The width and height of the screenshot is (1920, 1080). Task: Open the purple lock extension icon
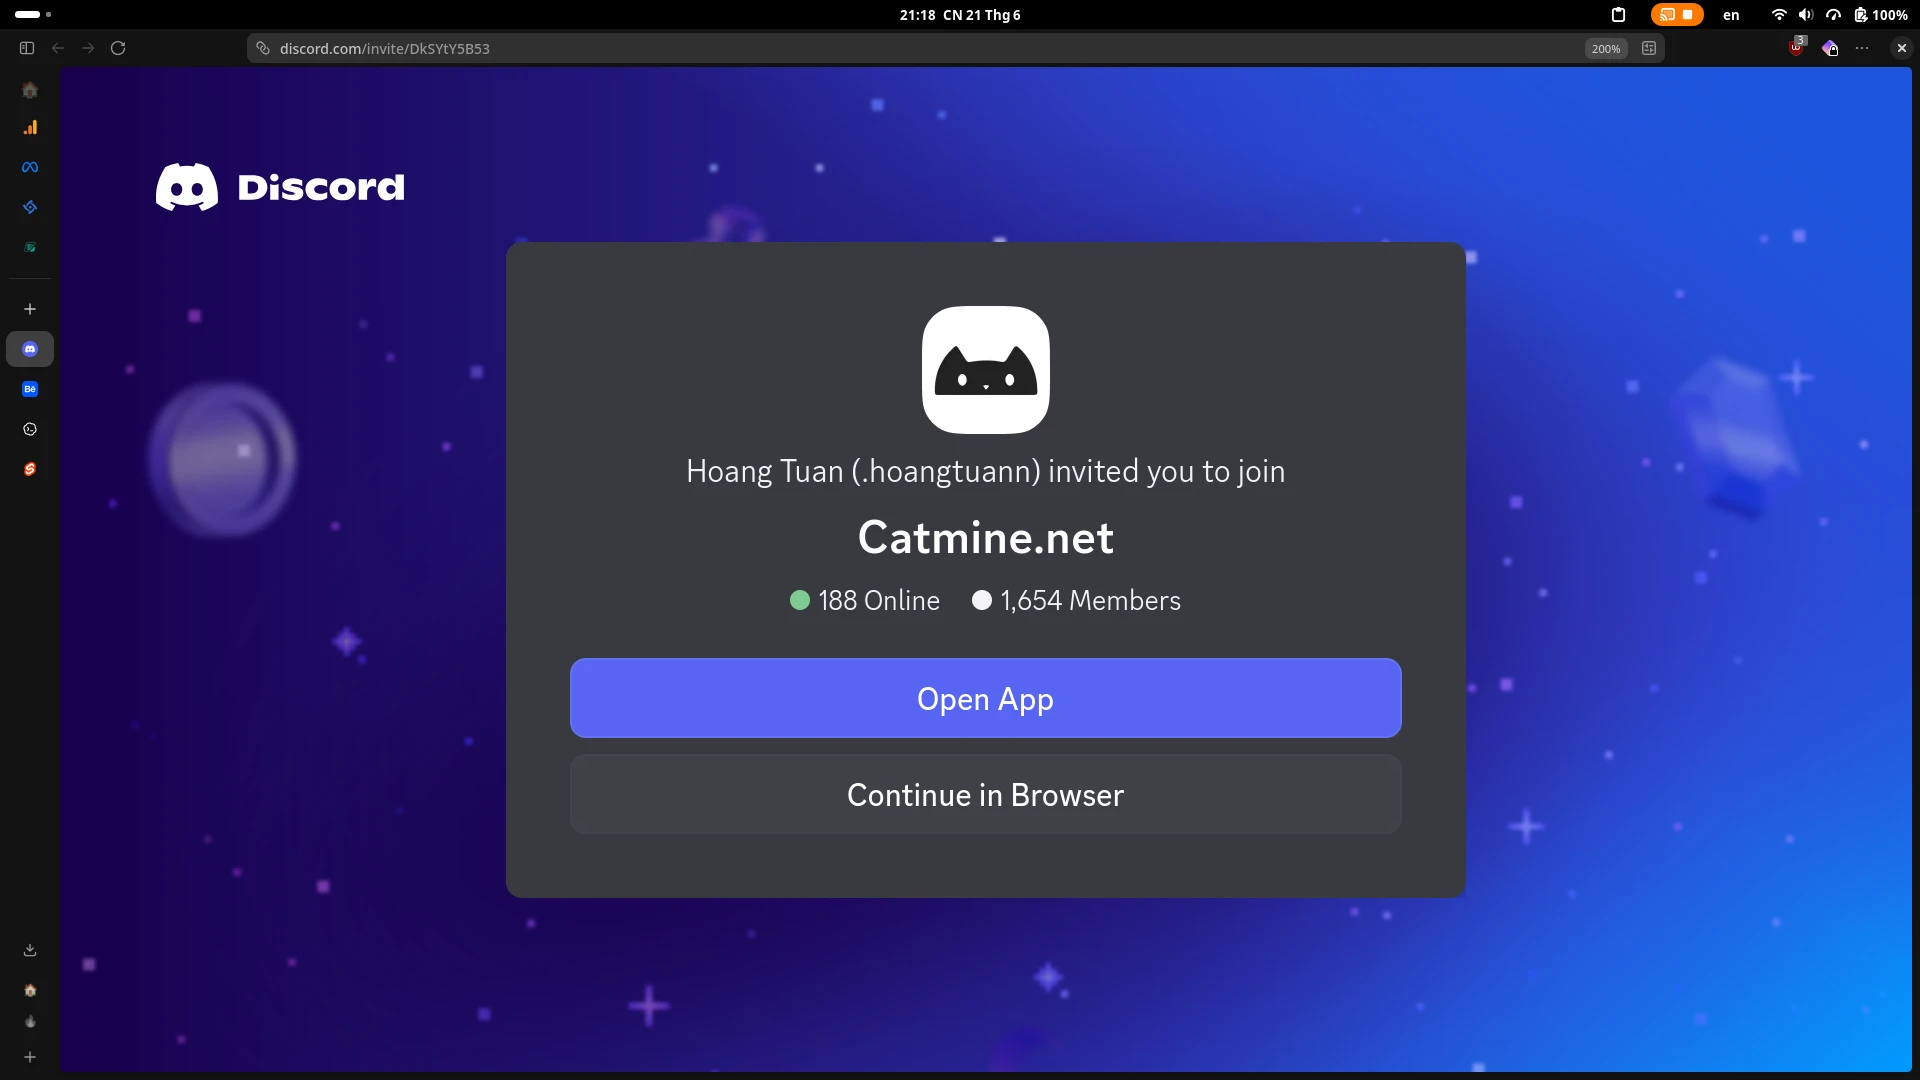(1830, 48)
